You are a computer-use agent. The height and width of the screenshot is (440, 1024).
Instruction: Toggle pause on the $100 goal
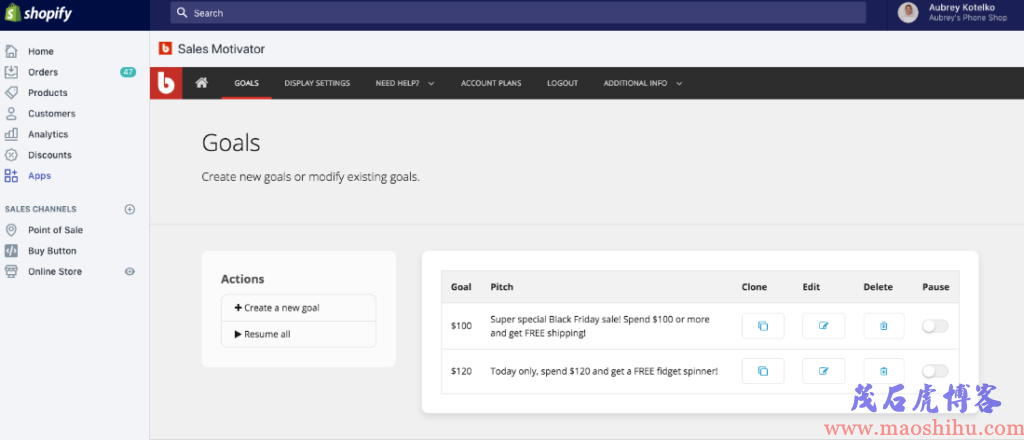click(935, 326)
